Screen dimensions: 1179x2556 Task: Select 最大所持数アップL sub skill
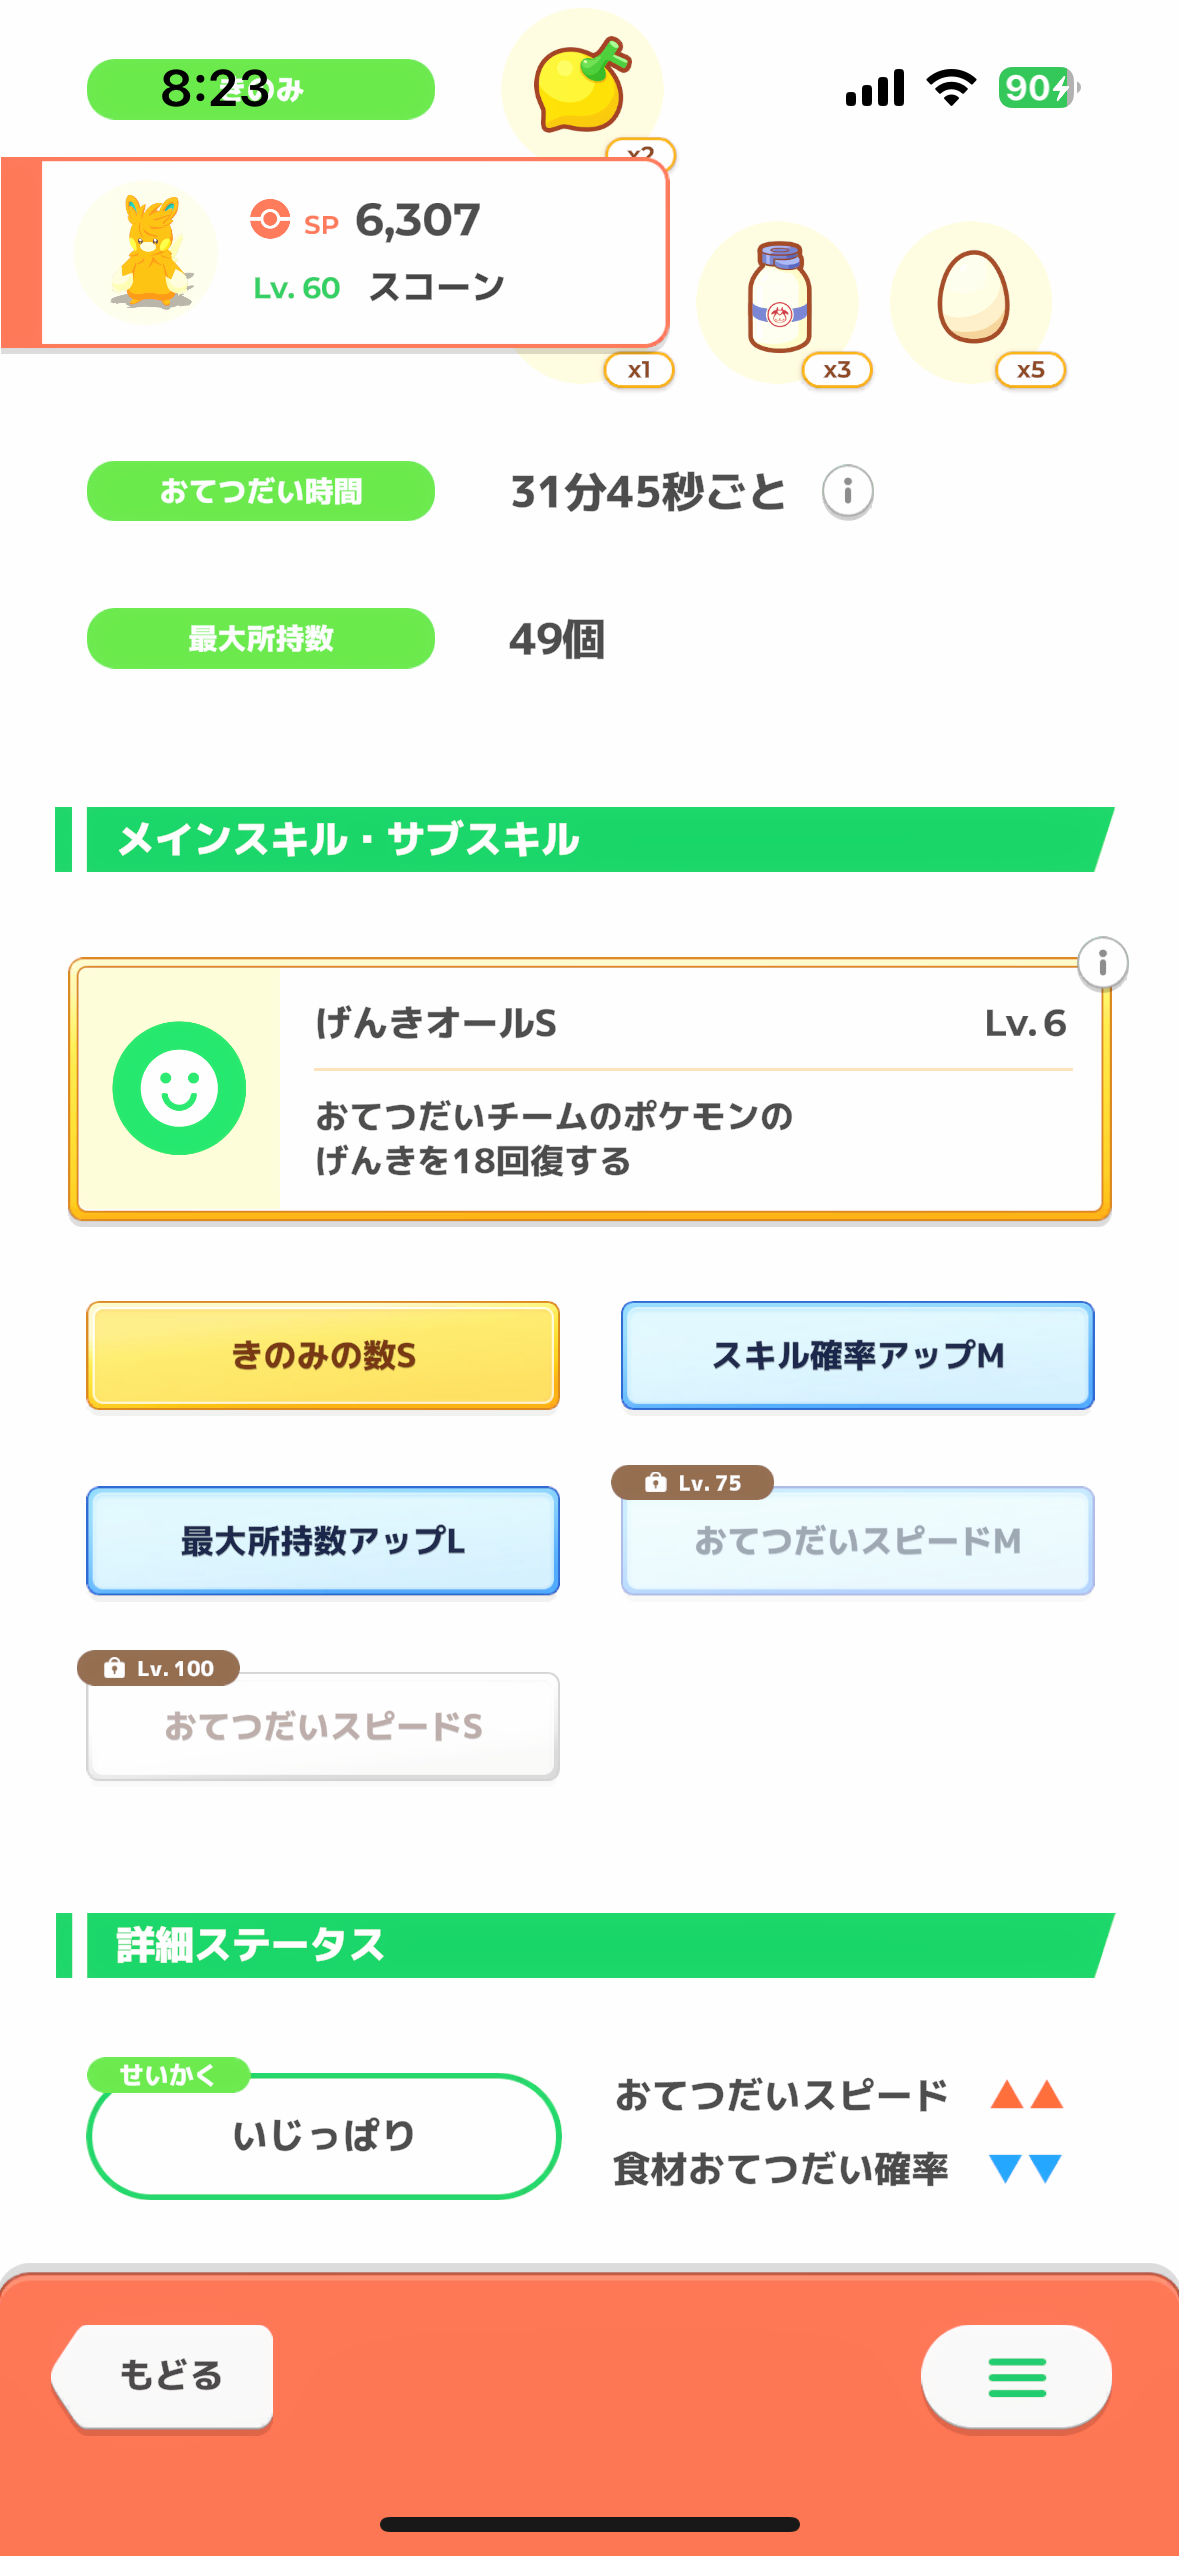click(323, 1541)
